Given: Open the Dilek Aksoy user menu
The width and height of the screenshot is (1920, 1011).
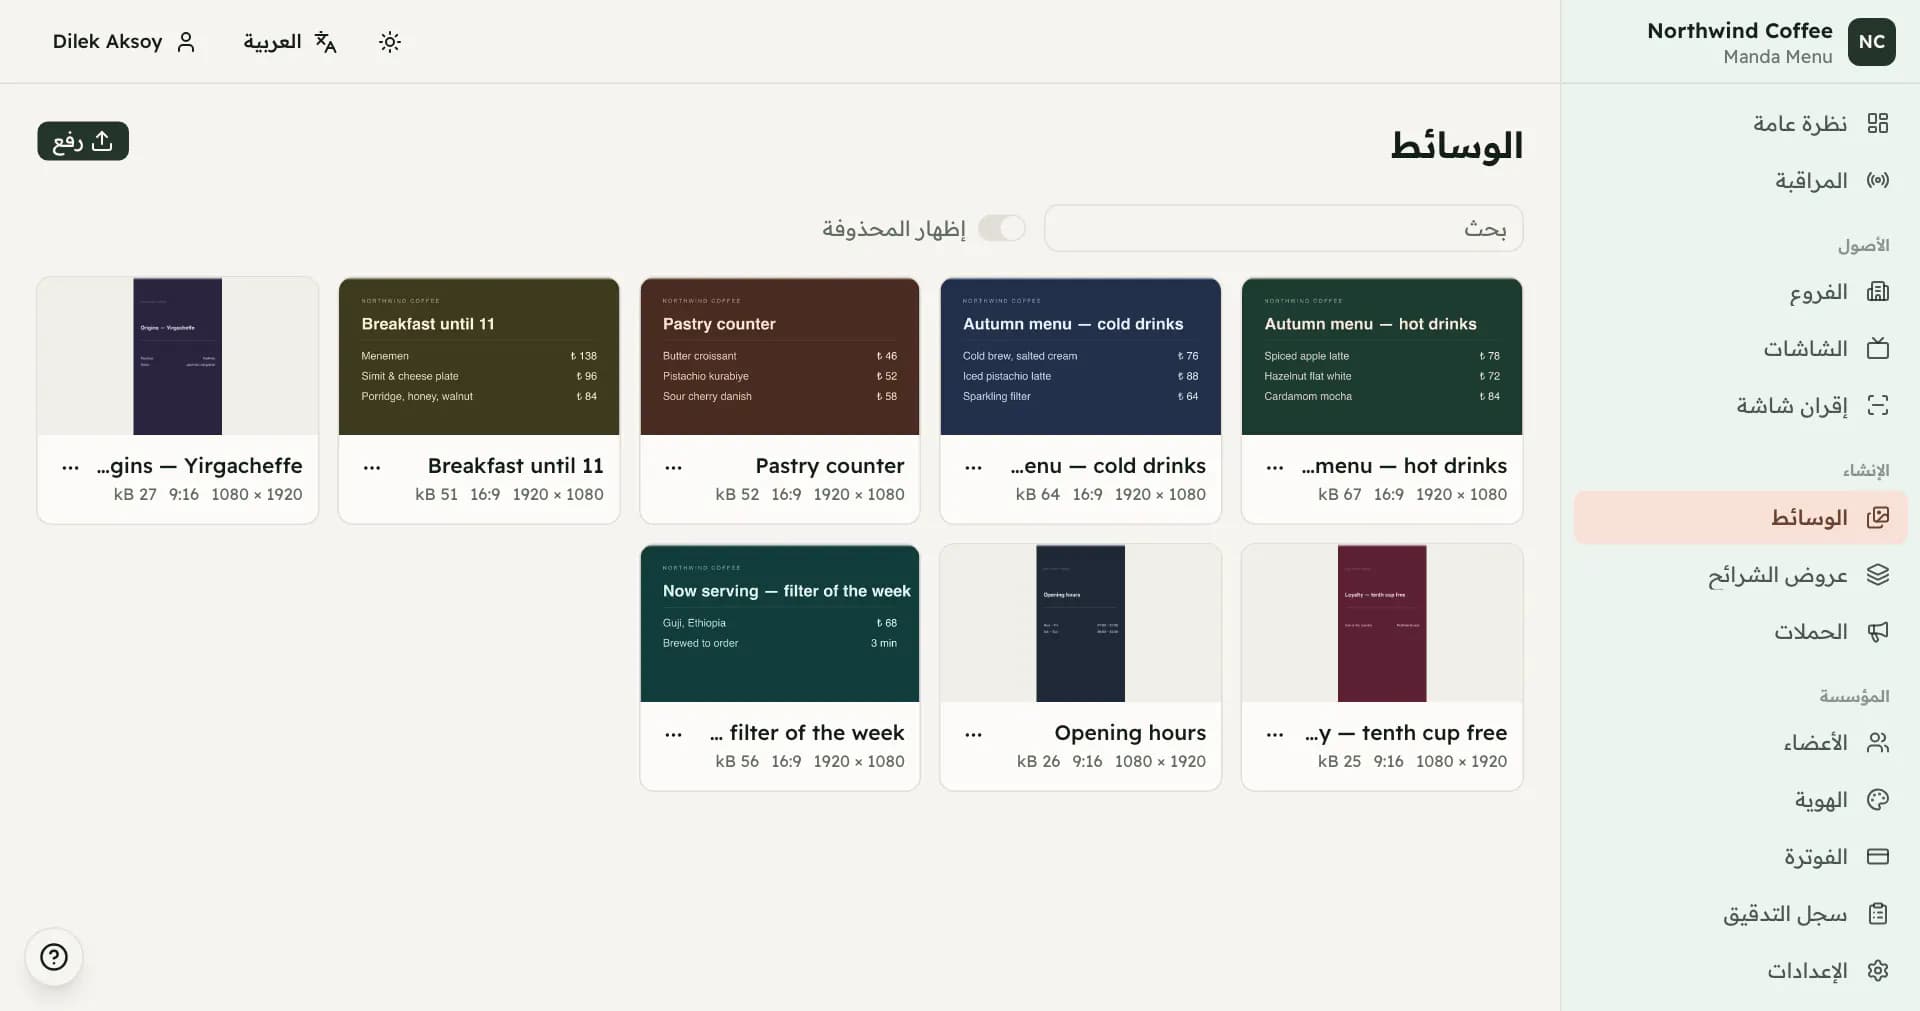Looking at the screenshot, I should pos(124,42).
